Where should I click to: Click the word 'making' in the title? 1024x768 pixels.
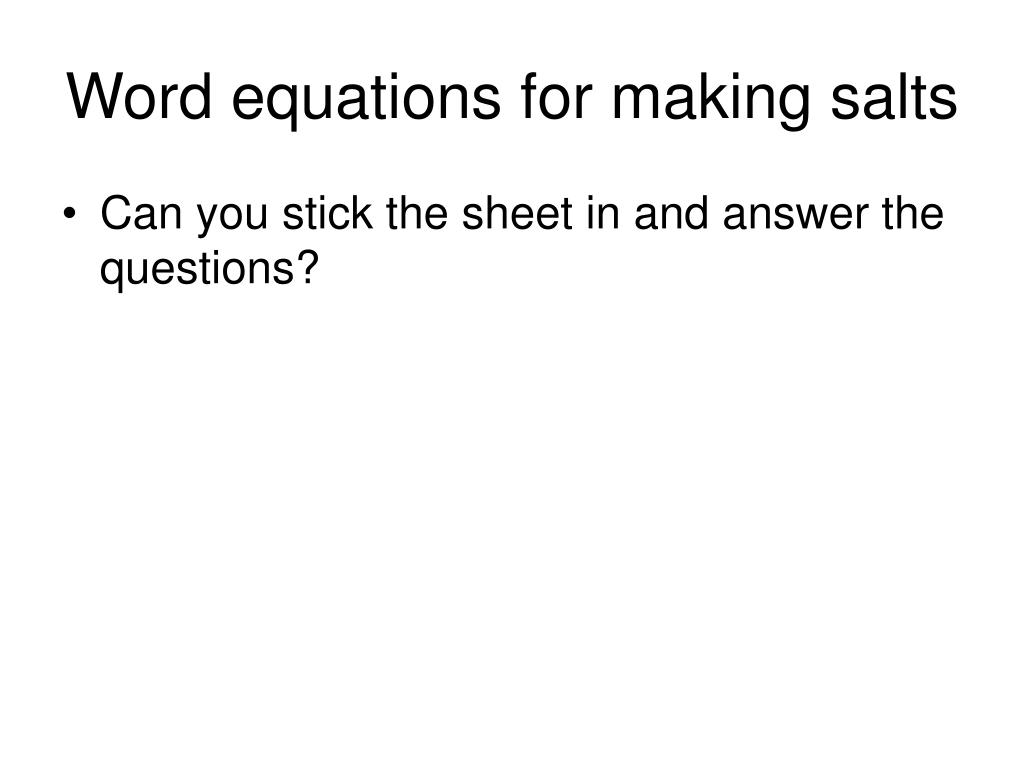coord(711,99)
